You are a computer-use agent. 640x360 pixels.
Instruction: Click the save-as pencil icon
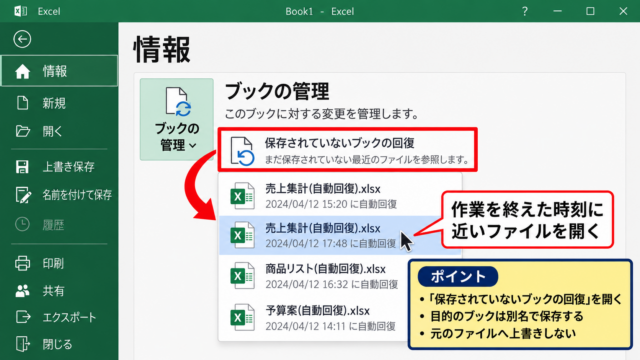click(x=23, y=195)
